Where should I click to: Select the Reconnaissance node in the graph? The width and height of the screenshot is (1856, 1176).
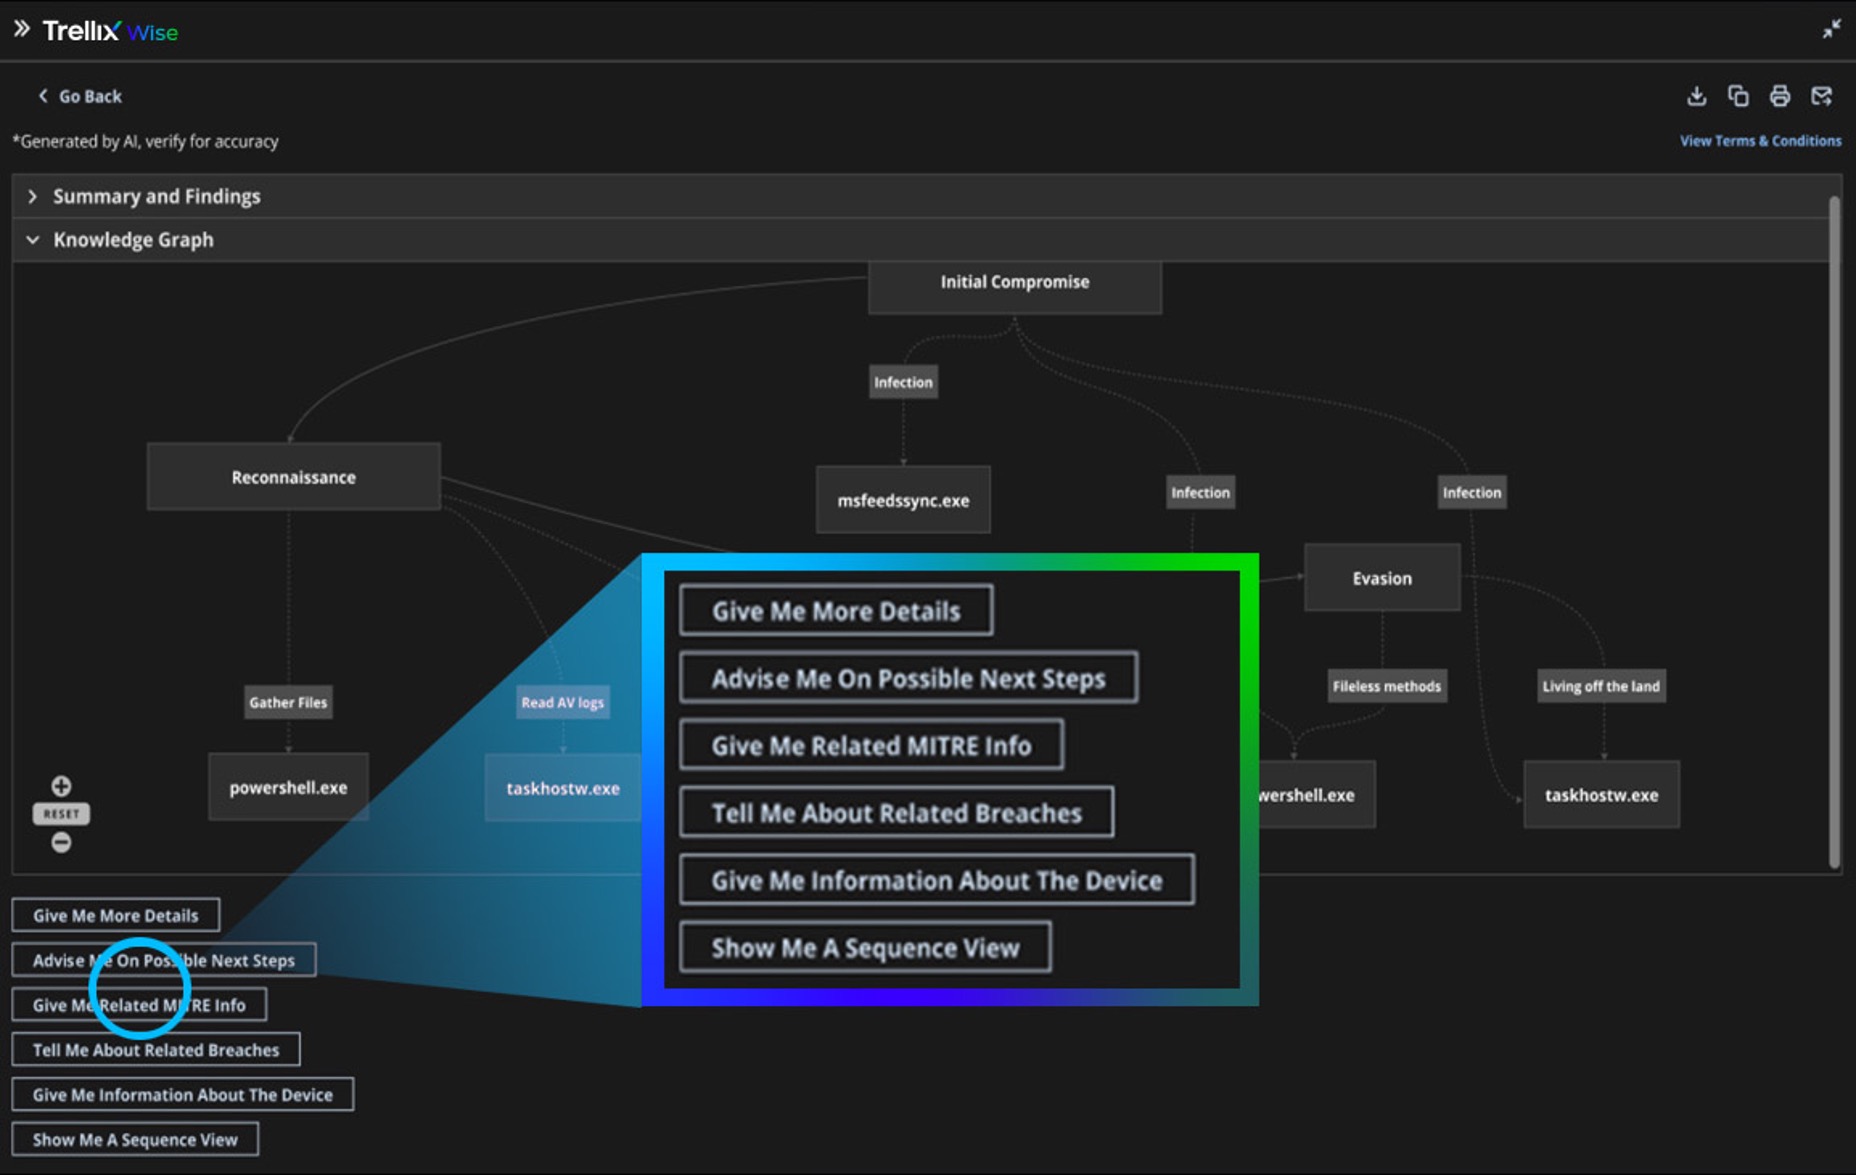click(x=293, y=477)
